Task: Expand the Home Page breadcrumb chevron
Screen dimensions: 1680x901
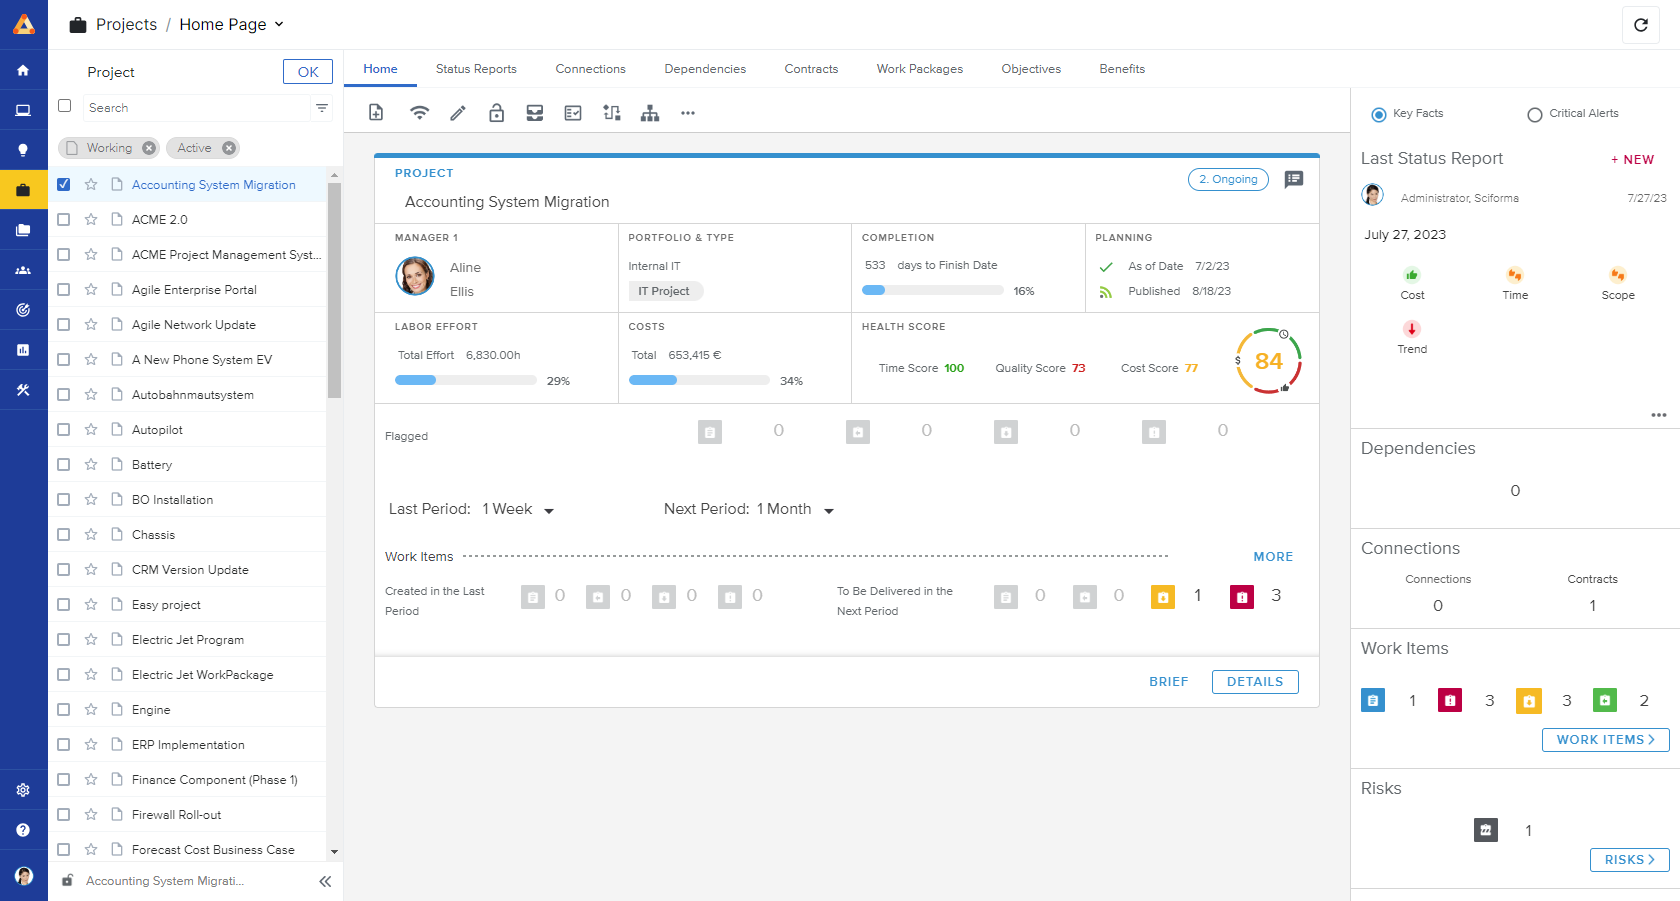Action: [x=278, y=24]
